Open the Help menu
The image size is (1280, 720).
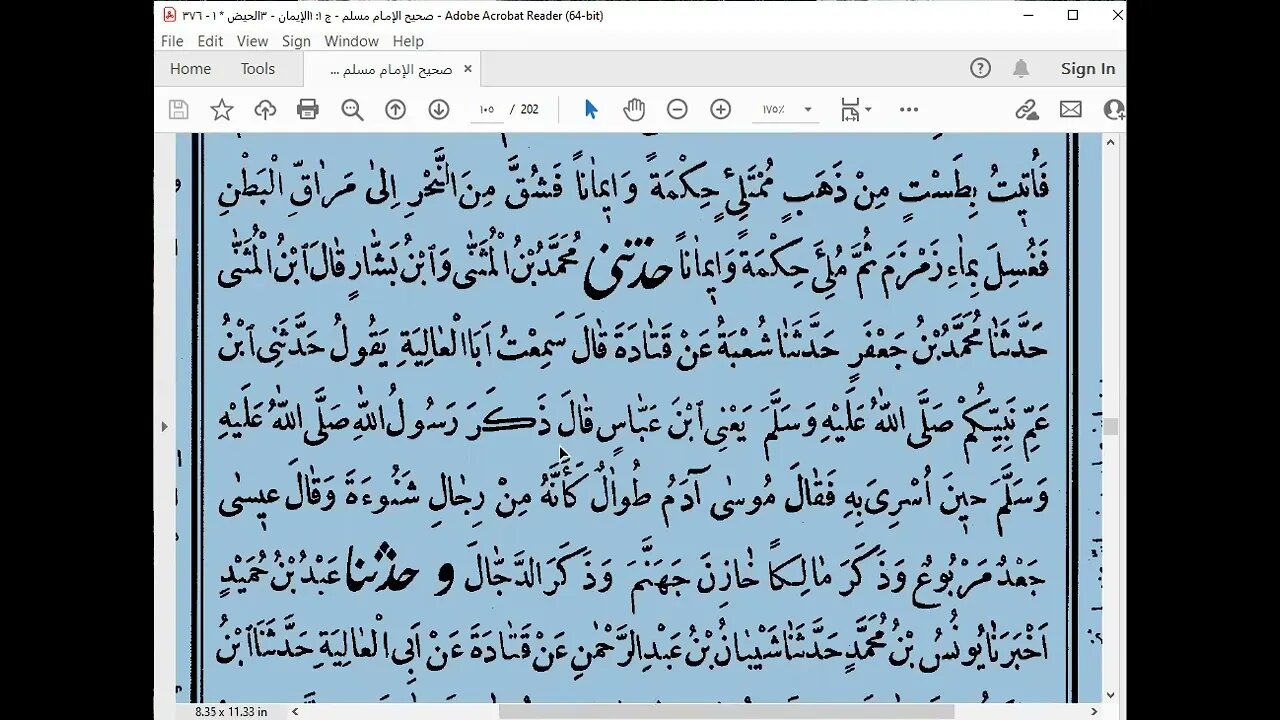click(408, 41)
